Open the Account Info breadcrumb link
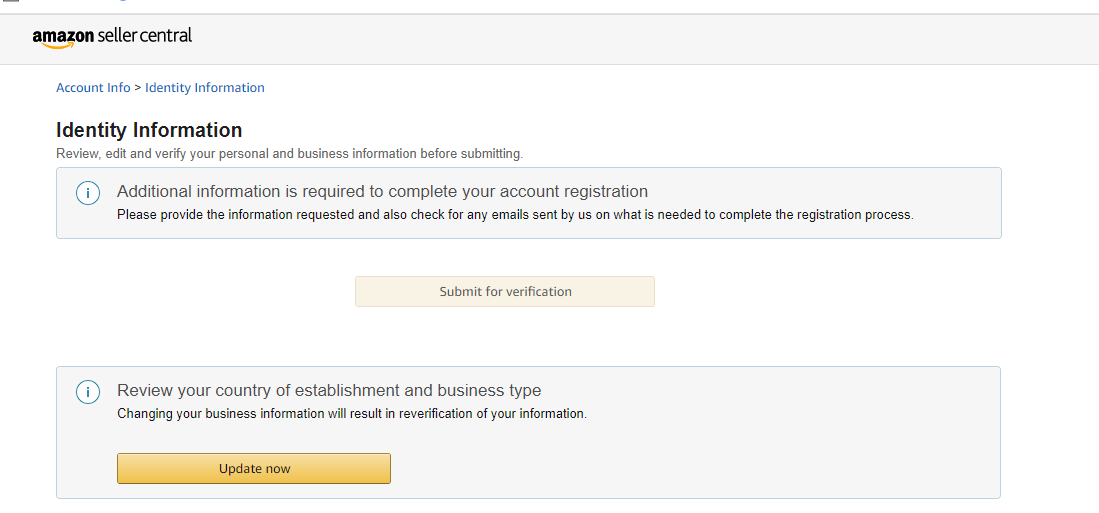 tap(93, 88)
